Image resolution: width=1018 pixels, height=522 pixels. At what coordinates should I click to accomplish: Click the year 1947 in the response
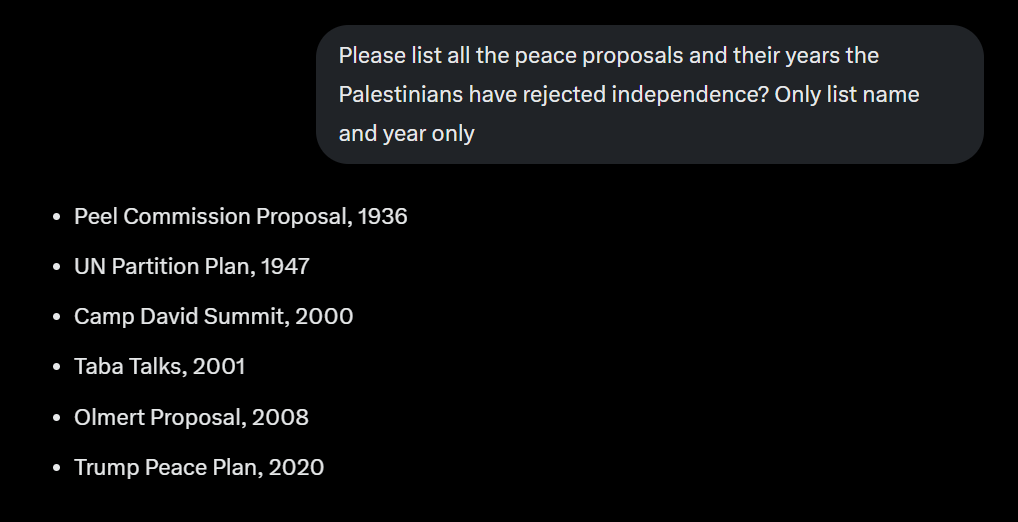285,266
